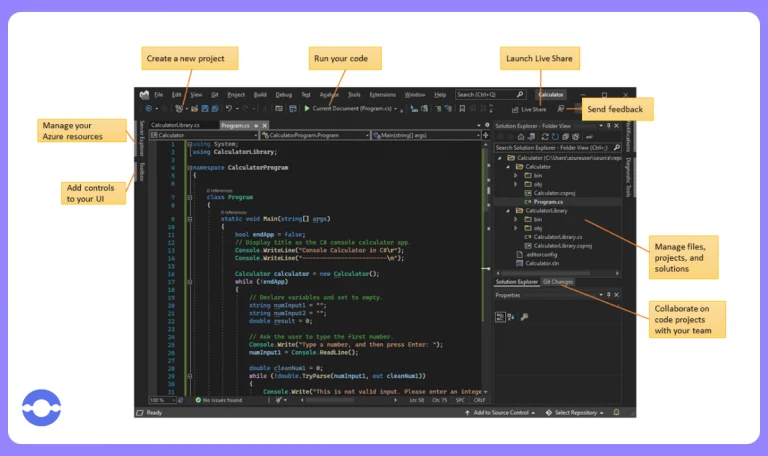Open the Current Document startup dropdown arrow
Viewport: 768px width, 456px height.
(x=396, y=109)
